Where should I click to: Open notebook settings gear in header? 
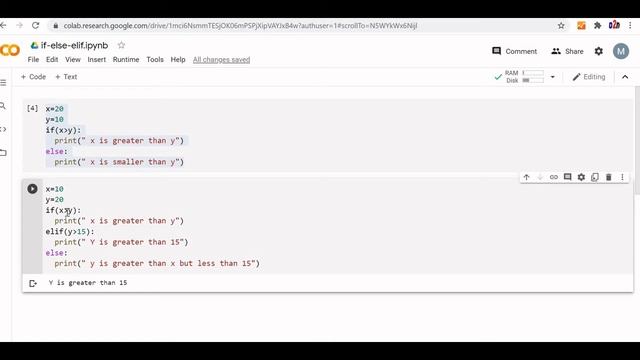(x=598, y=51)
